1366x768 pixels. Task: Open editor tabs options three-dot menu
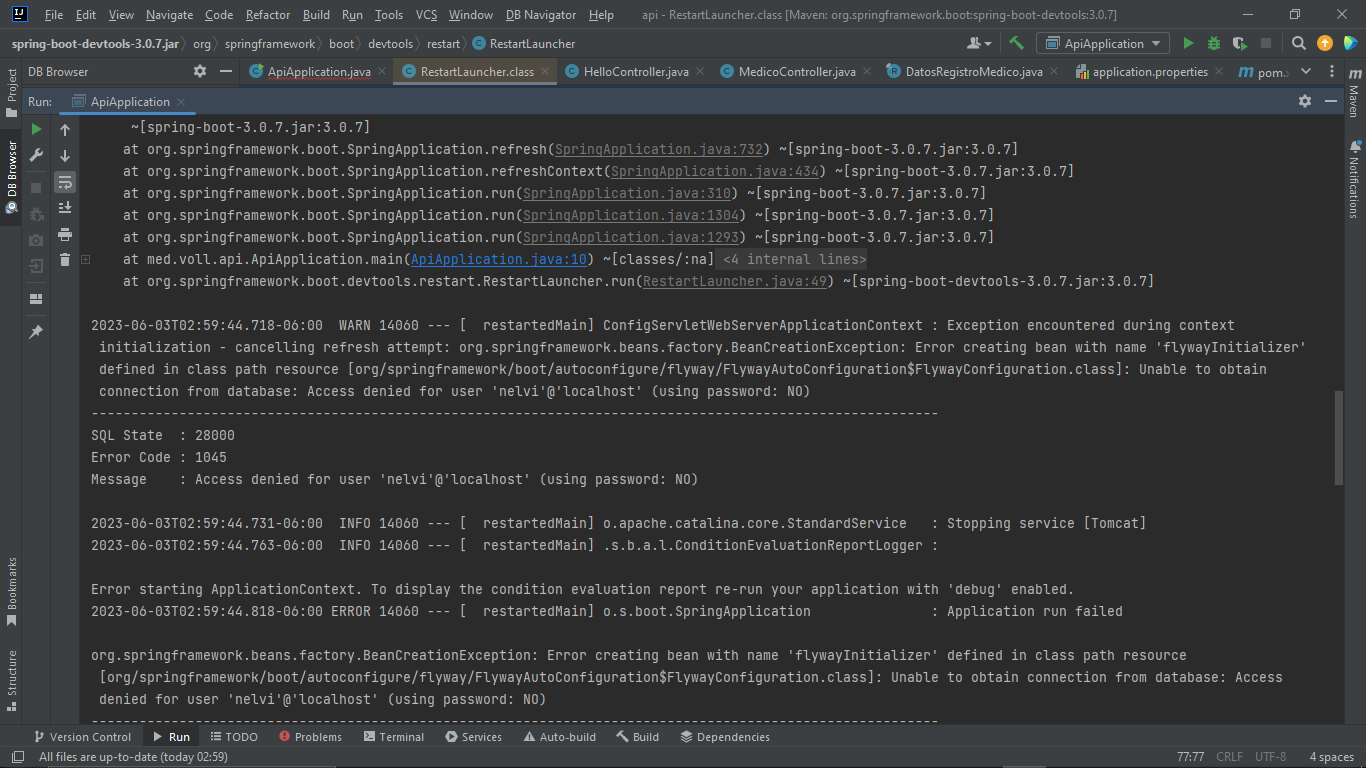pyautogui.click(x=1334, y=72)
